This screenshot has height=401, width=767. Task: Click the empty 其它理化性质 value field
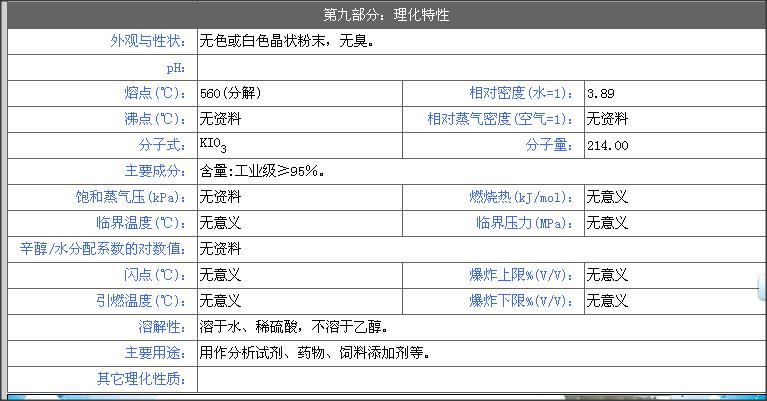480,379
